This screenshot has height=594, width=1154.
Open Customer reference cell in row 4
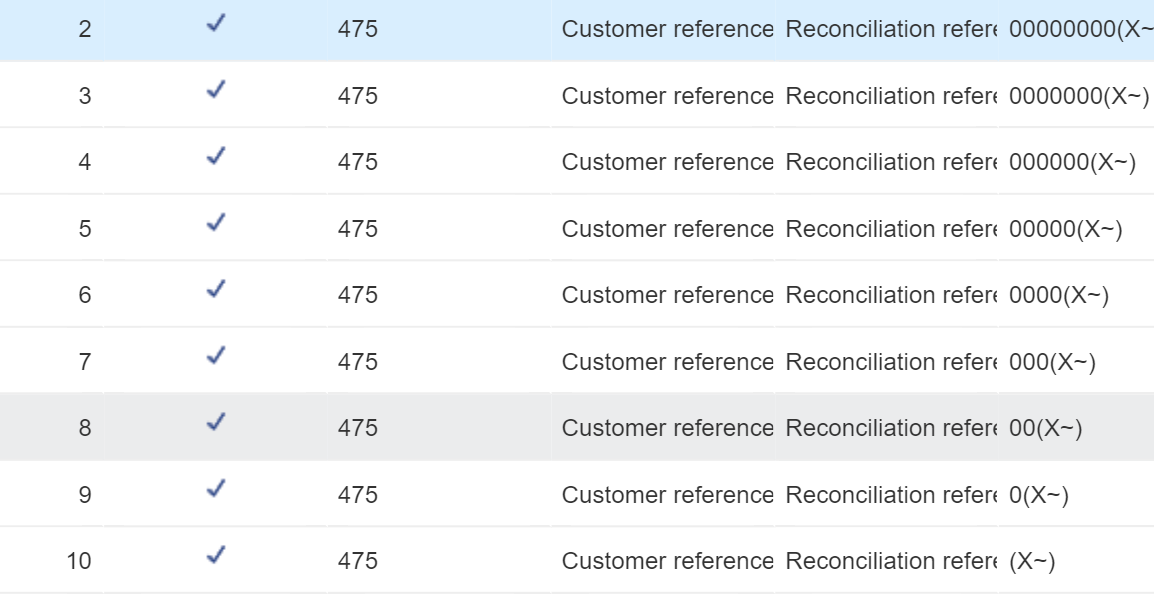[662, 161]
